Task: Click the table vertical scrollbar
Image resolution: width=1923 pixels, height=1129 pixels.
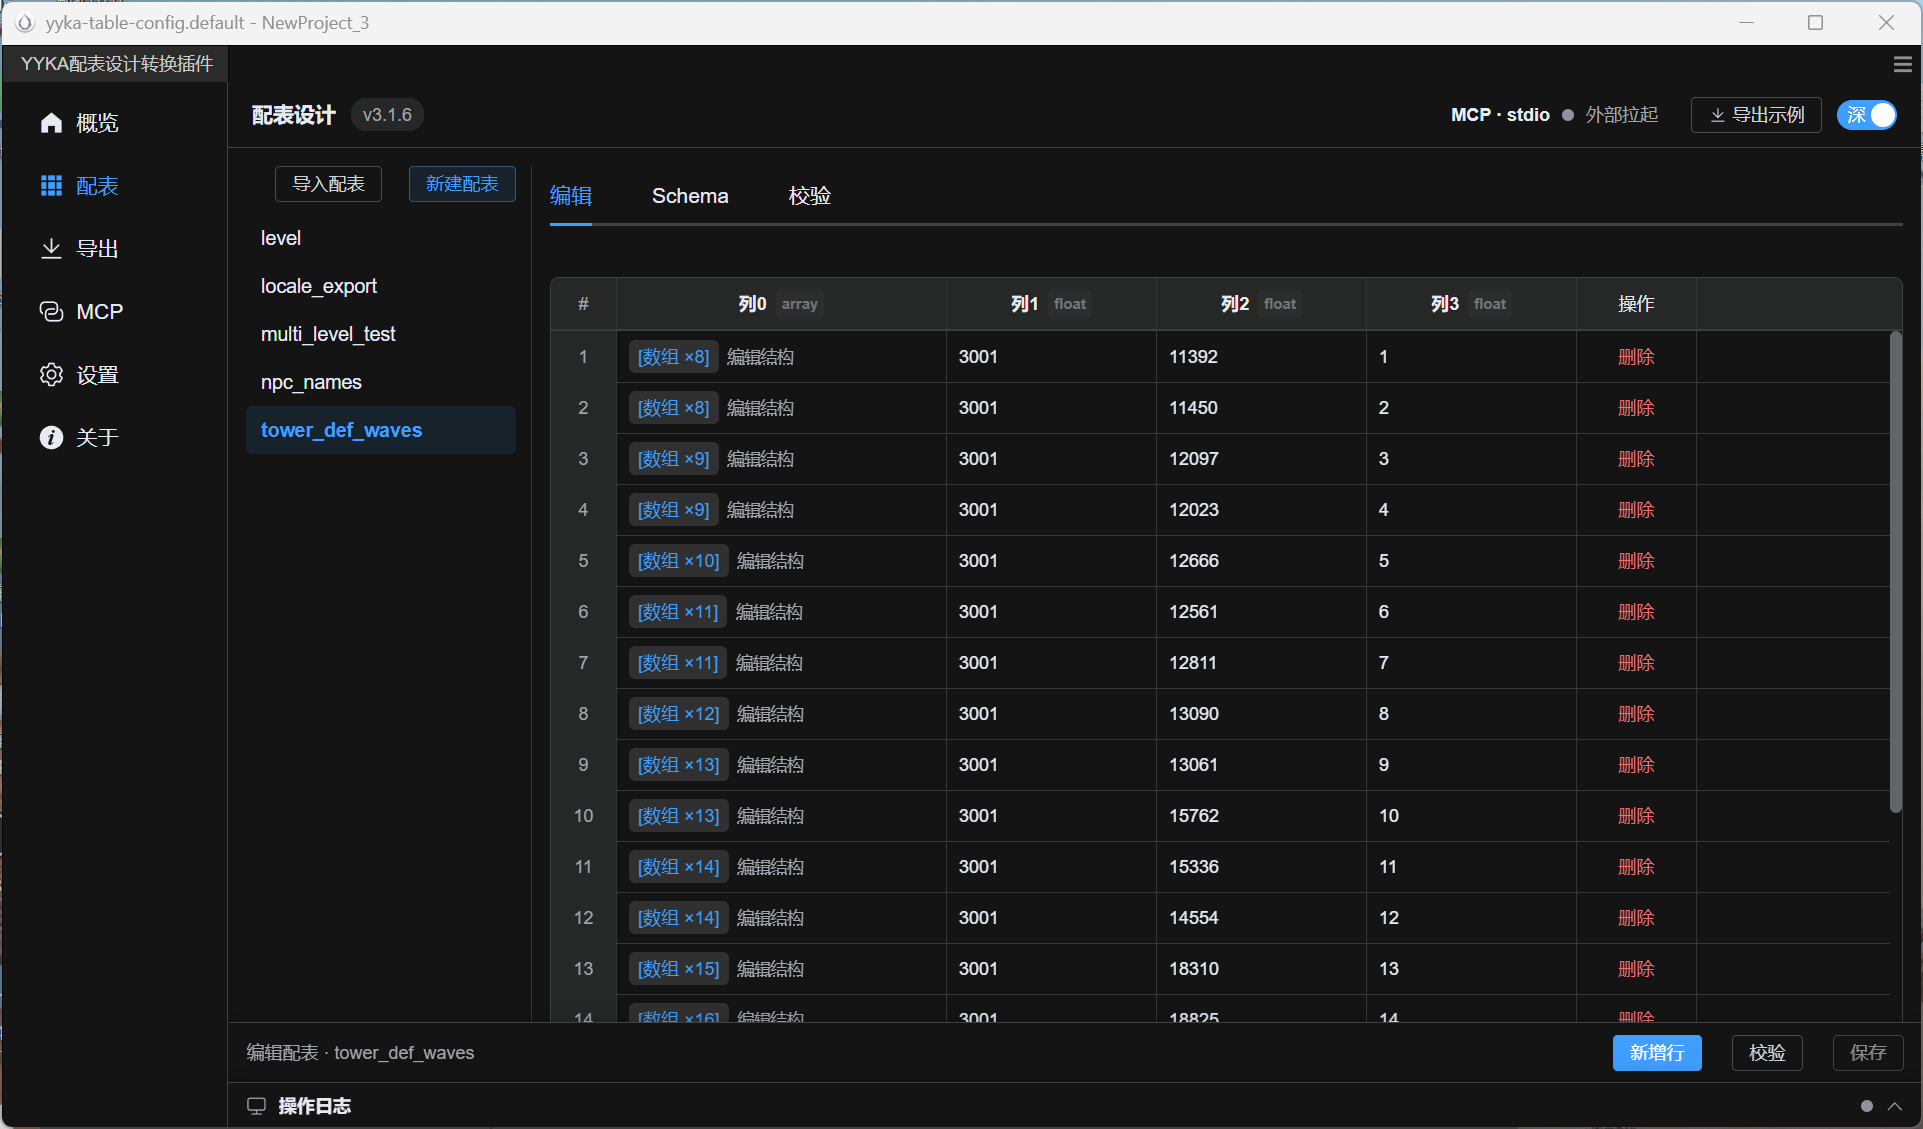Action: tap(1895, 572)
